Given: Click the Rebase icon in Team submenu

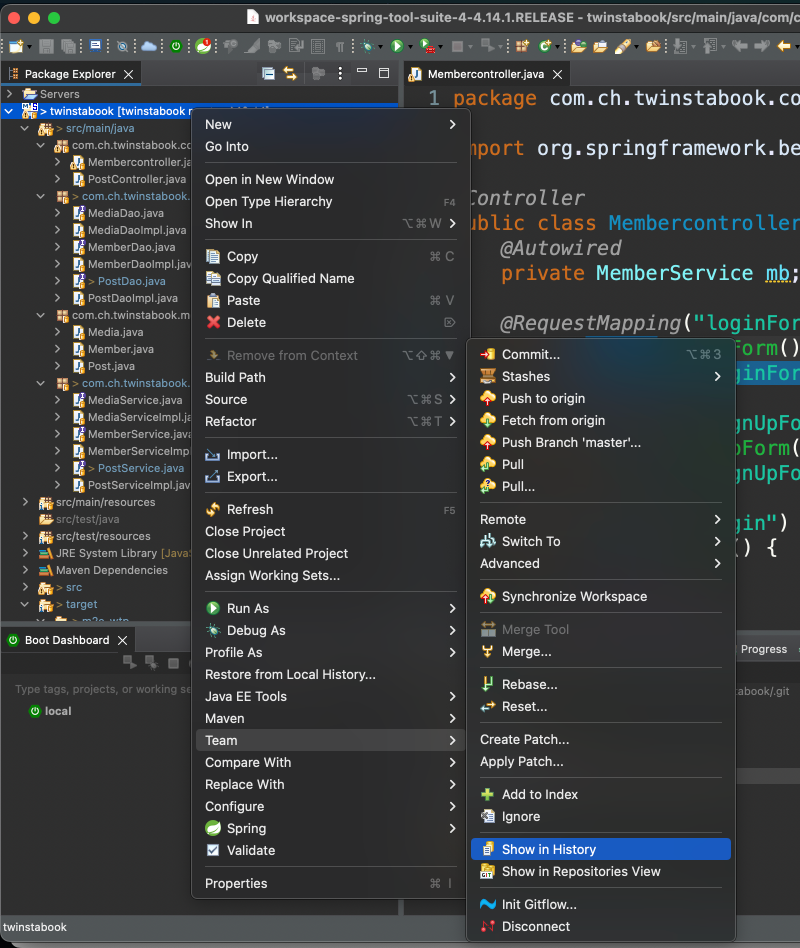Looking at the screenshot, I should point(487,684).
